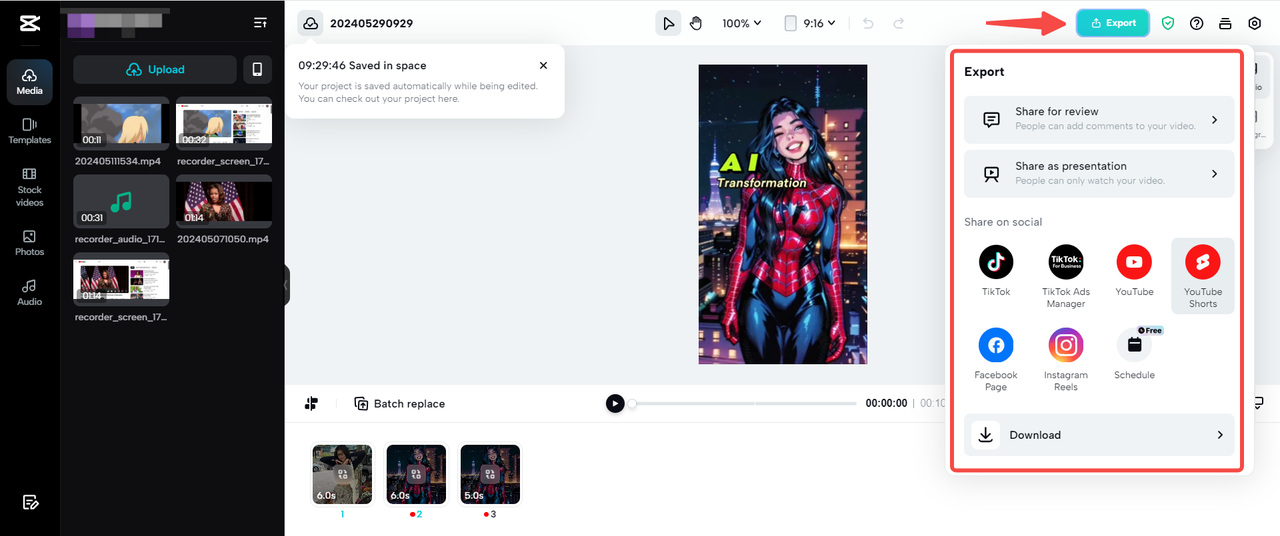Open the Media panel

pyautogui.click(x=30, y=82)
